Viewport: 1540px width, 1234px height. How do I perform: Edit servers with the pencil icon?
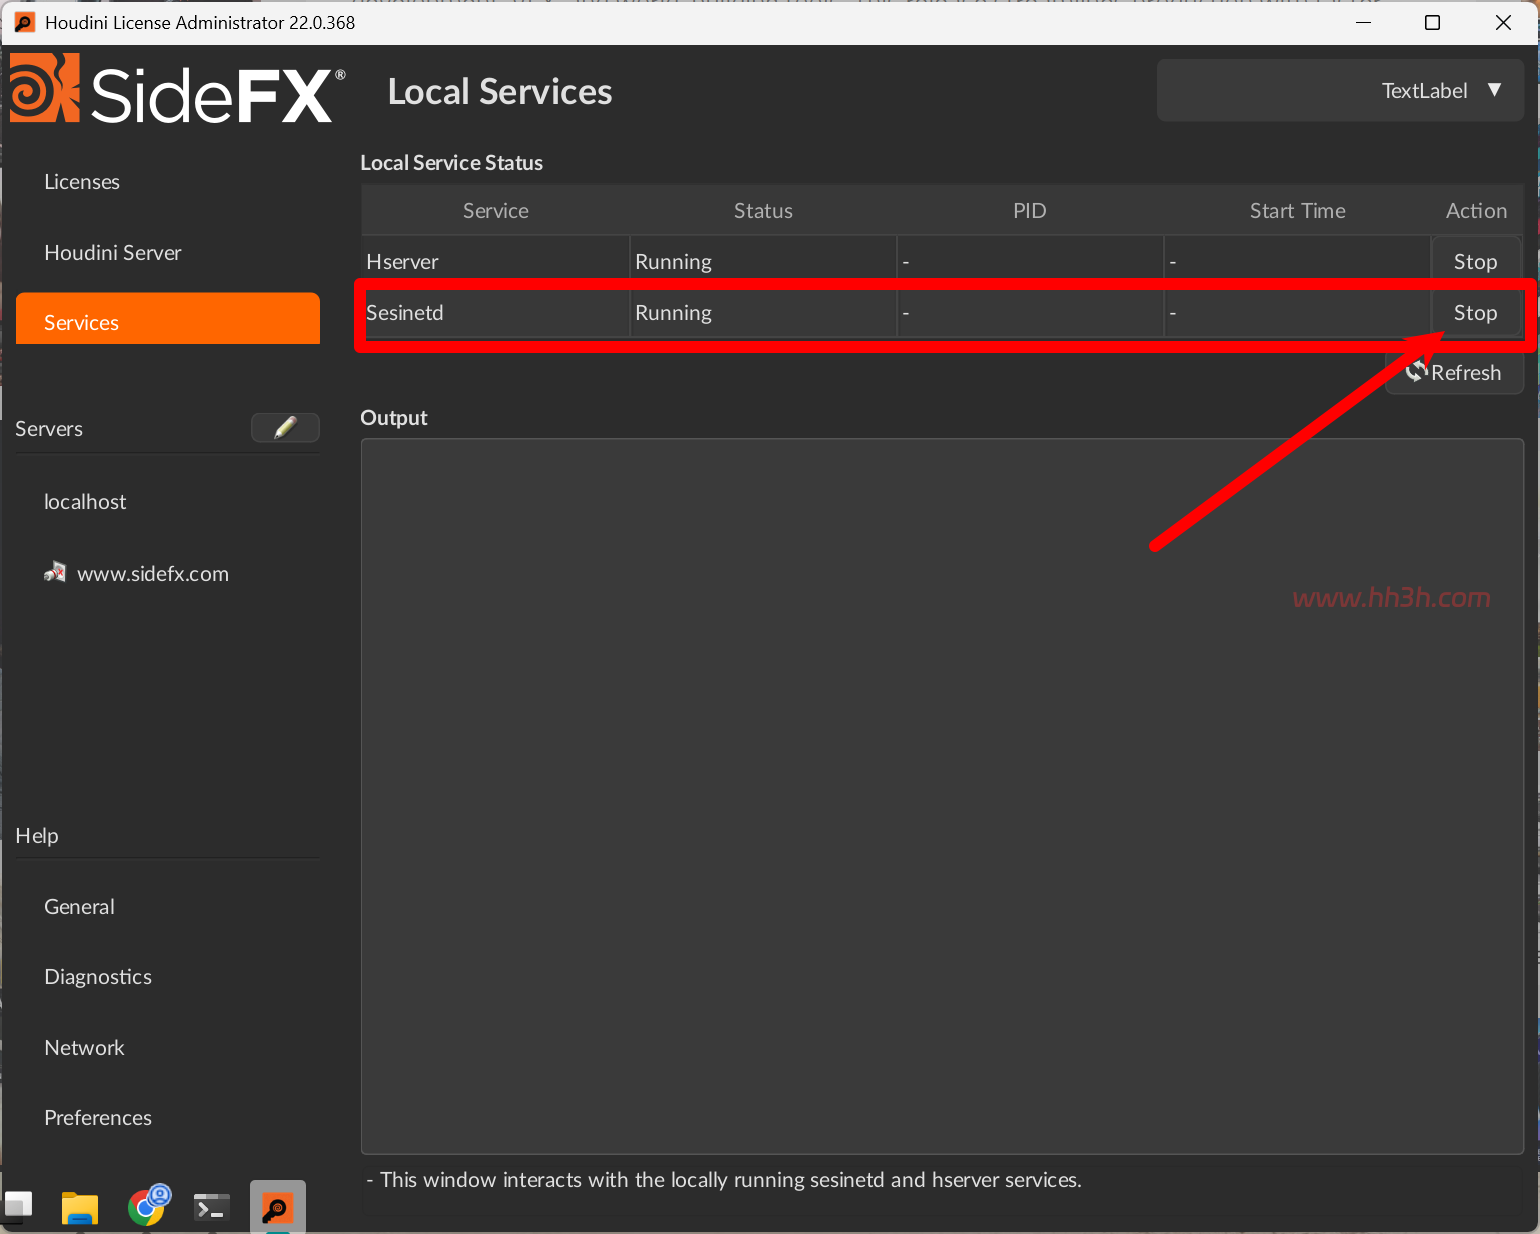click(x=285, y=428)
